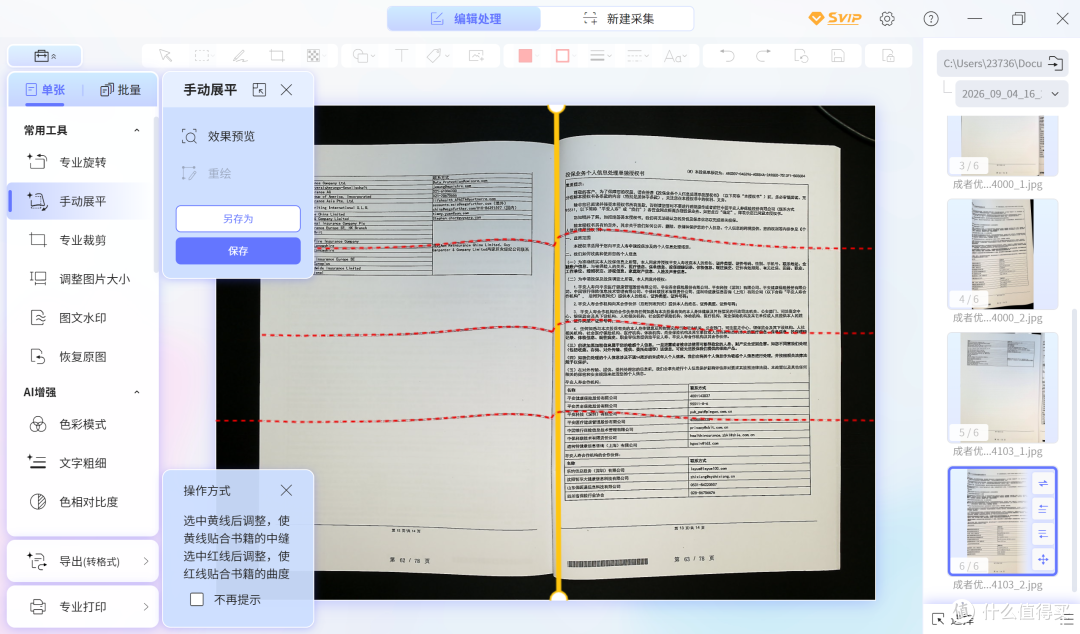Click the C:\Users\23736\Docu path field
The width and height of the screenshot is (1080, 634).
(993, 63)
